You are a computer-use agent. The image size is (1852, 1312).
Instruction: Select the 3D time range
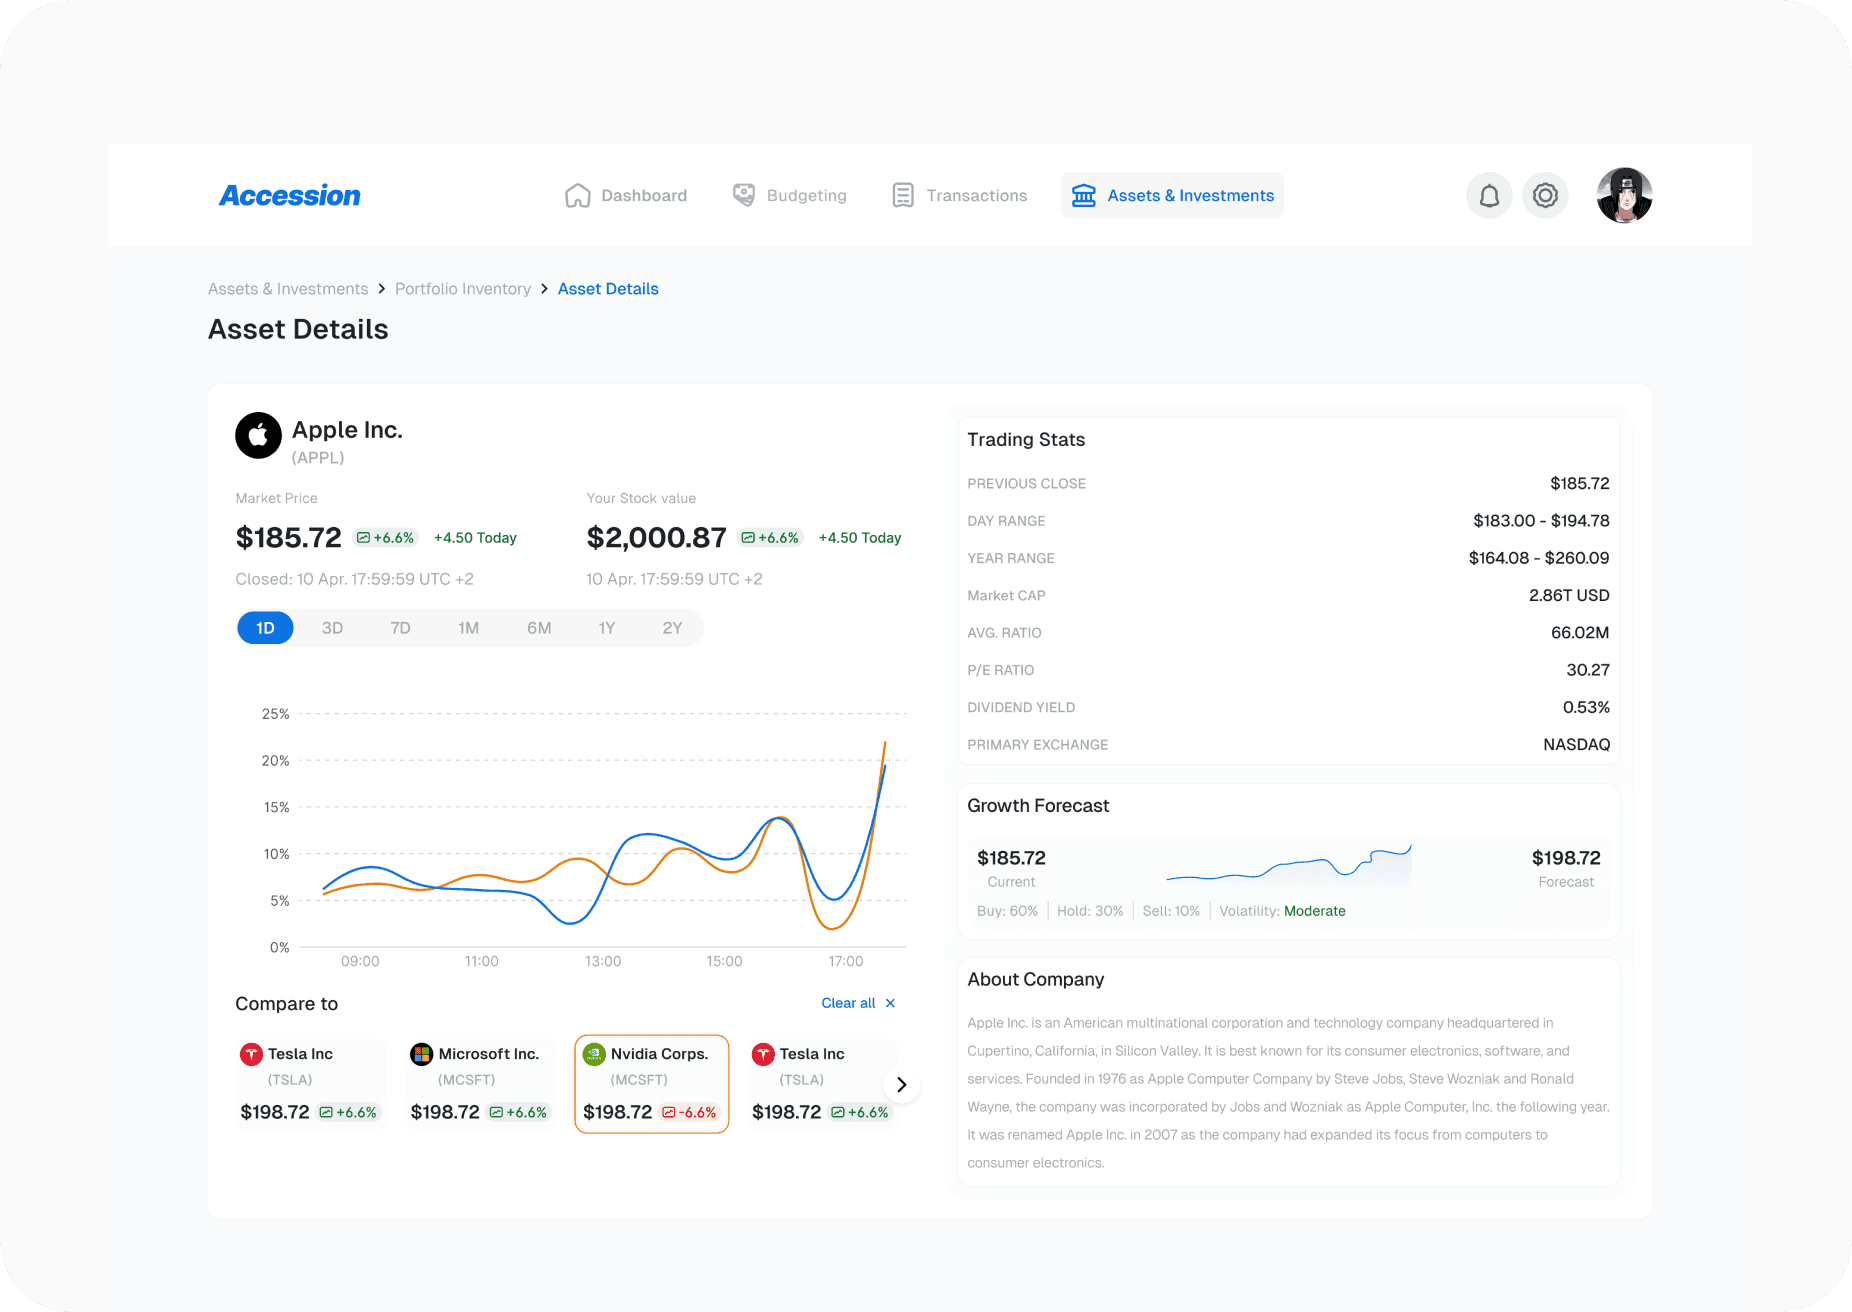tap(332, 628)
